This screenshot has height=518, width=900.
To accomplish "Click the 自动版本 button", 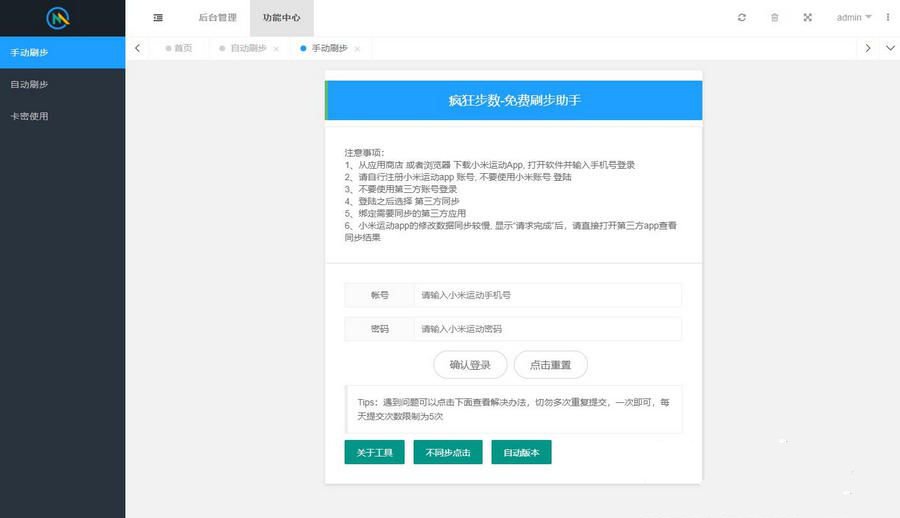I will coord(521,453).
